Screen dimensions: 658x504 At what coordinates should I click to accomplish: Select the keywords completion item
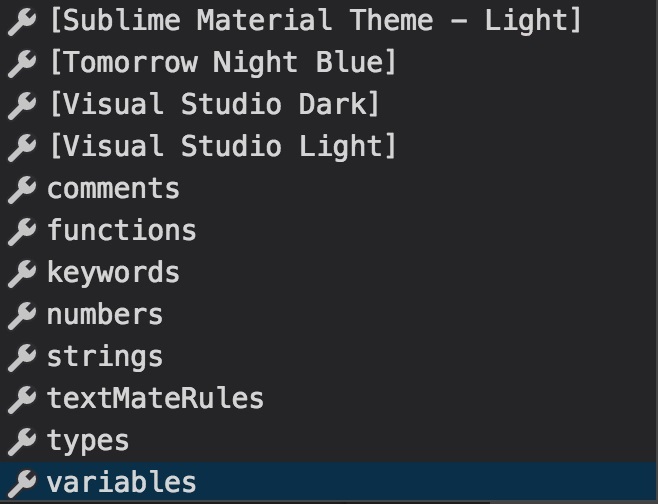329,273
